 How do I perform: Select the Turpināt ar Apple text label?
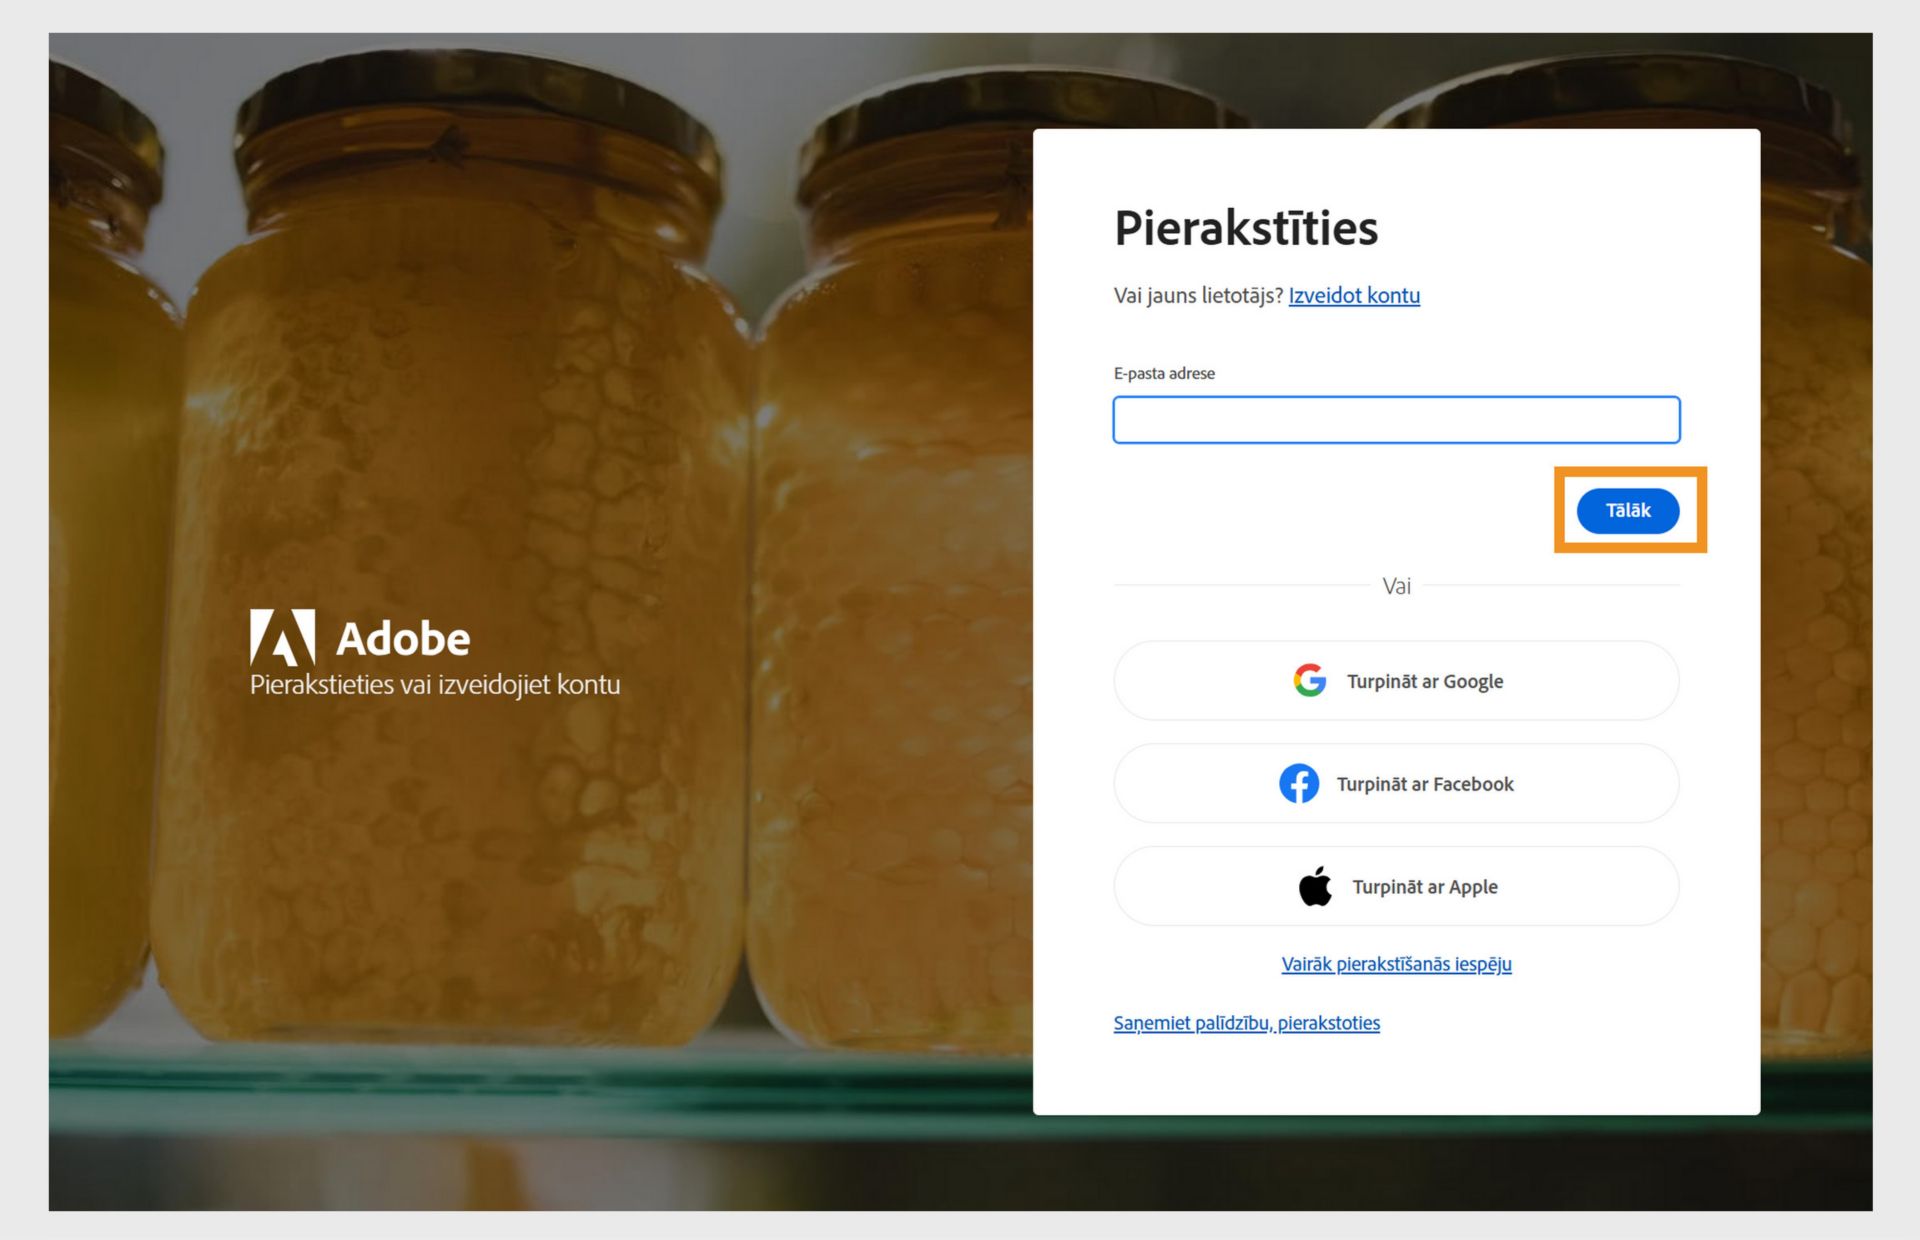click(1425, 887)
